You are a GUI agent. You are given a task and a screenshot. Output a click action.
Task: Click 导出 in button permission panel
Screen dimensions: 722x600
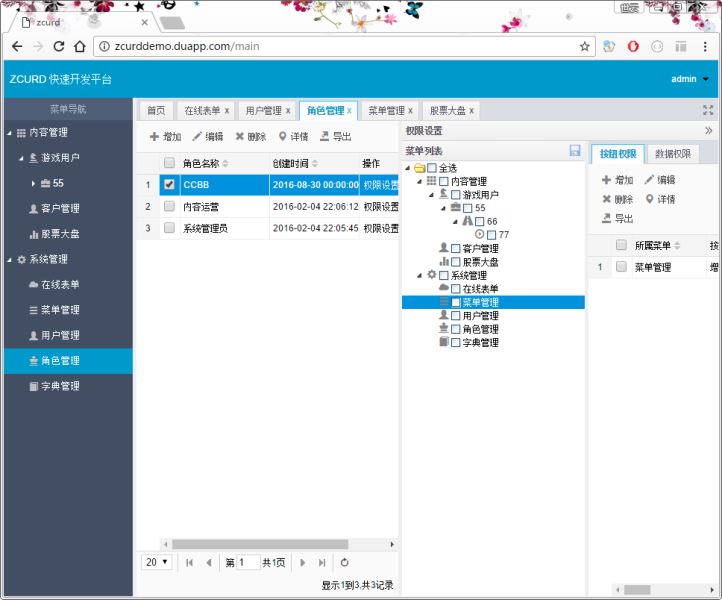tap(618, 219)
